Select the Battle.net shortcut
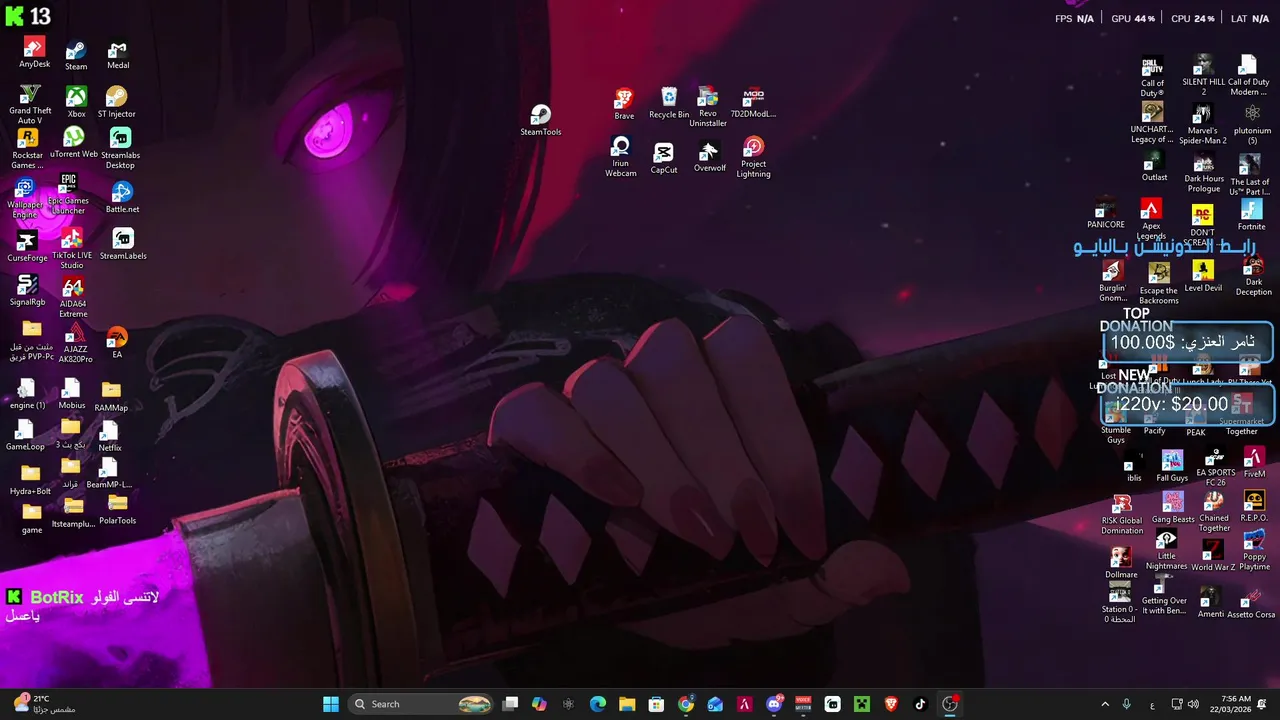The image size is (1280, 720). [x=122, y=197]
